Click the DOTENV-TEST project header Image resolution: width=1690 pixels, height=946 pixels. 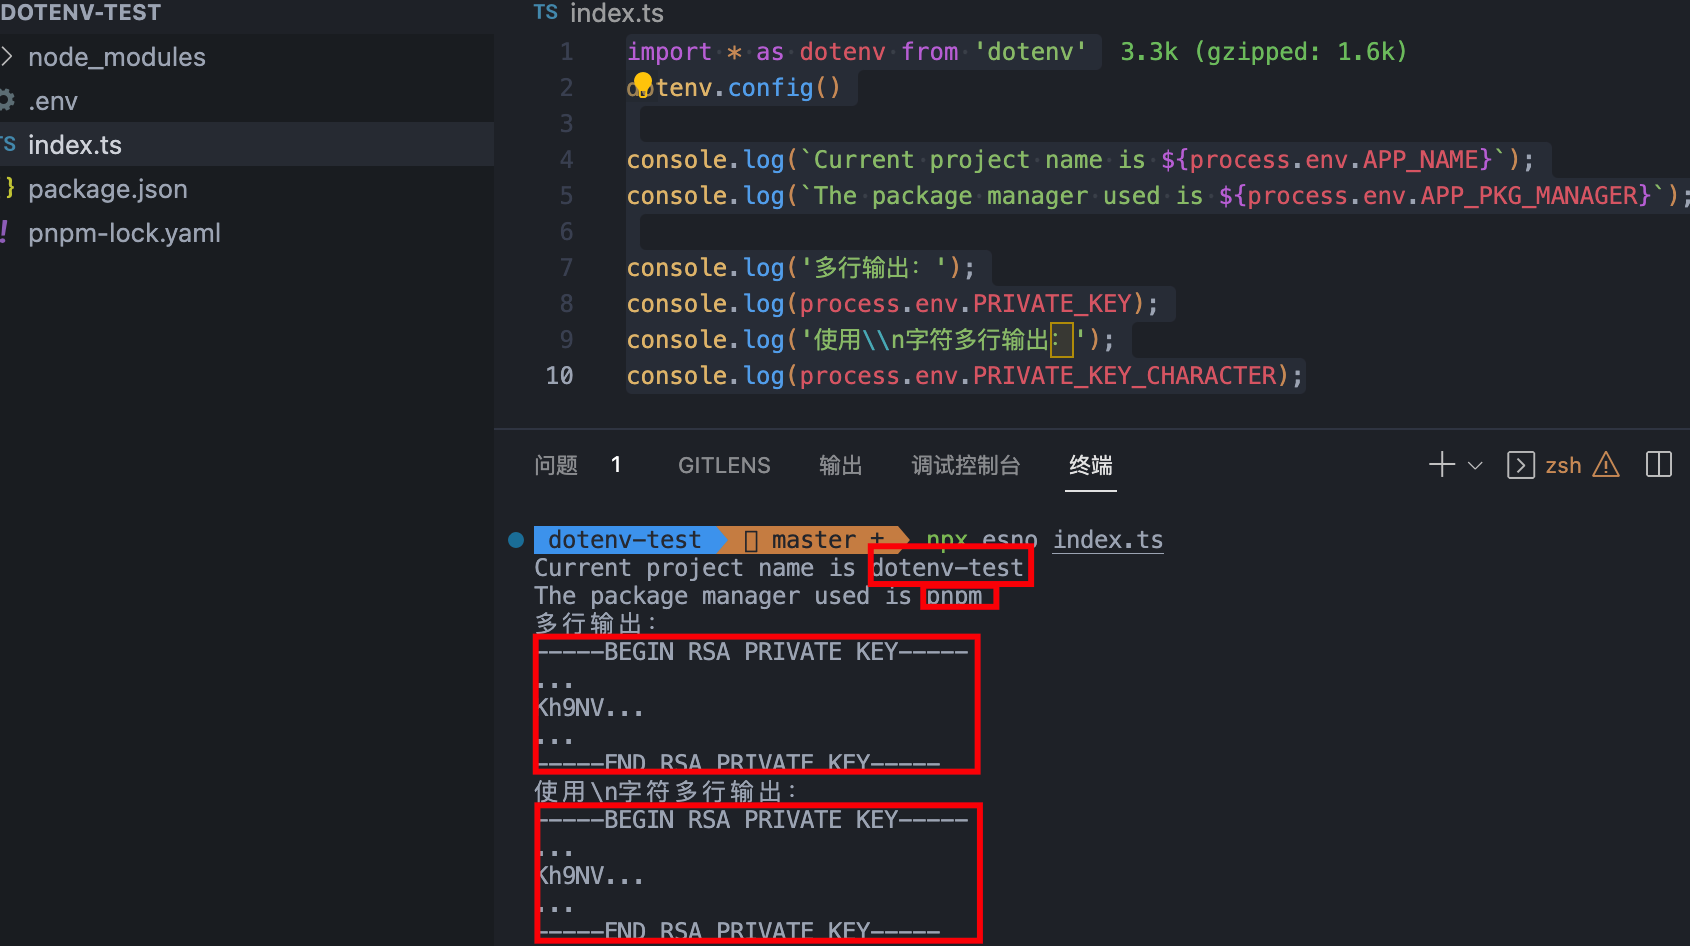pyautogui.click(x=80, y=13)
